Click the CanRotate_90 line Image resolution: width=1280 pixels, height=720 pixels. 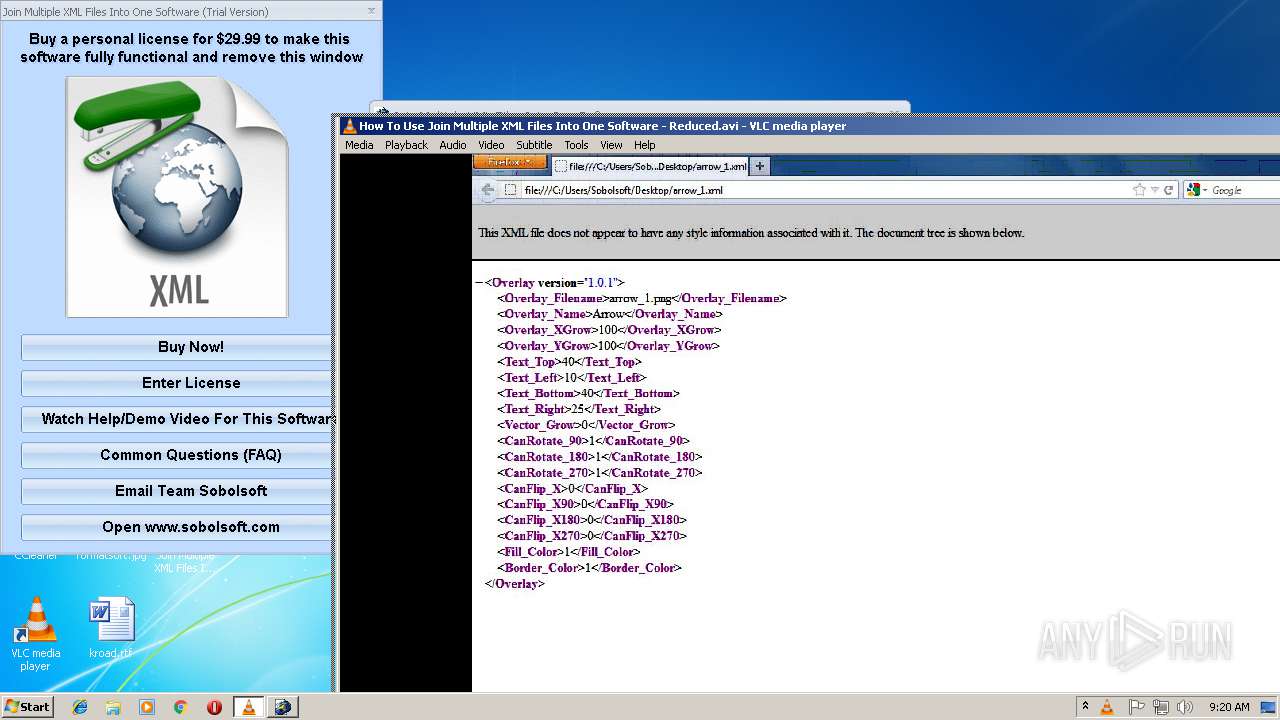593,441
